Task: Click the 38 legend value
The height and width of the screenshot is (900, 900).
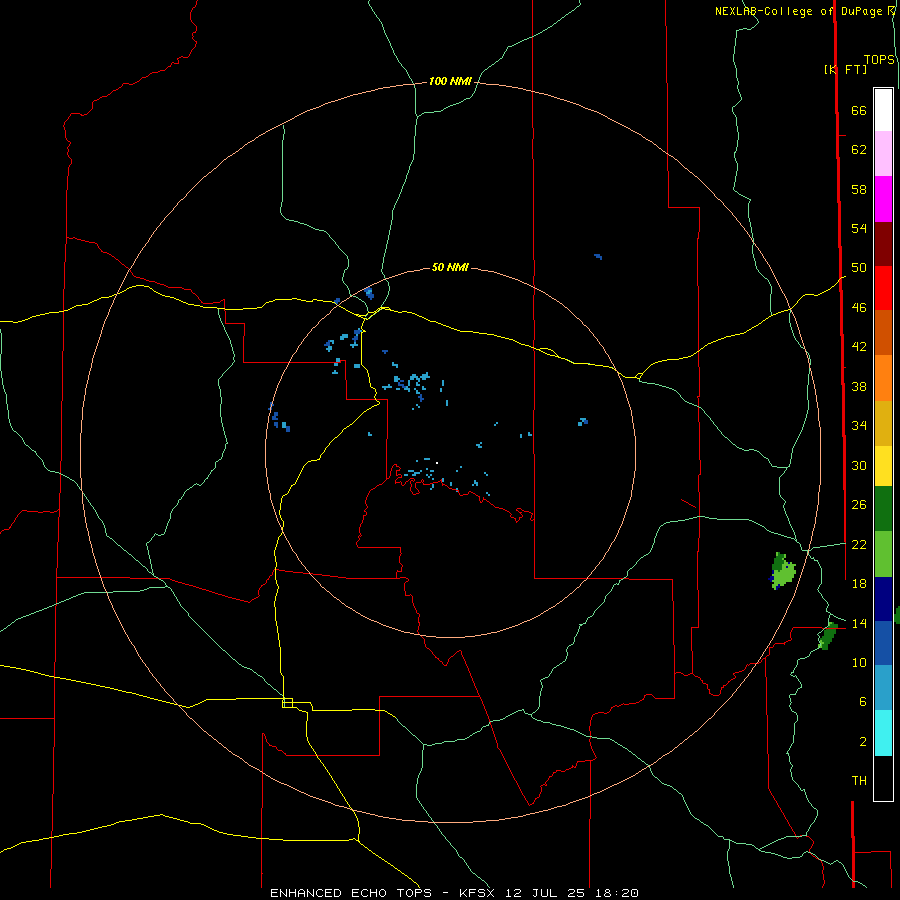Action: pos(859,386)
